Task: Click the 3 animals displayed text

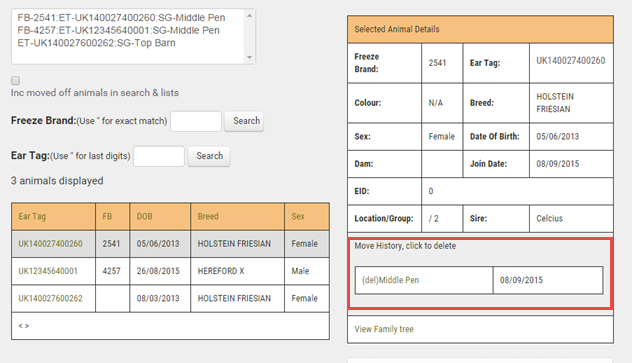Action: 57,181
